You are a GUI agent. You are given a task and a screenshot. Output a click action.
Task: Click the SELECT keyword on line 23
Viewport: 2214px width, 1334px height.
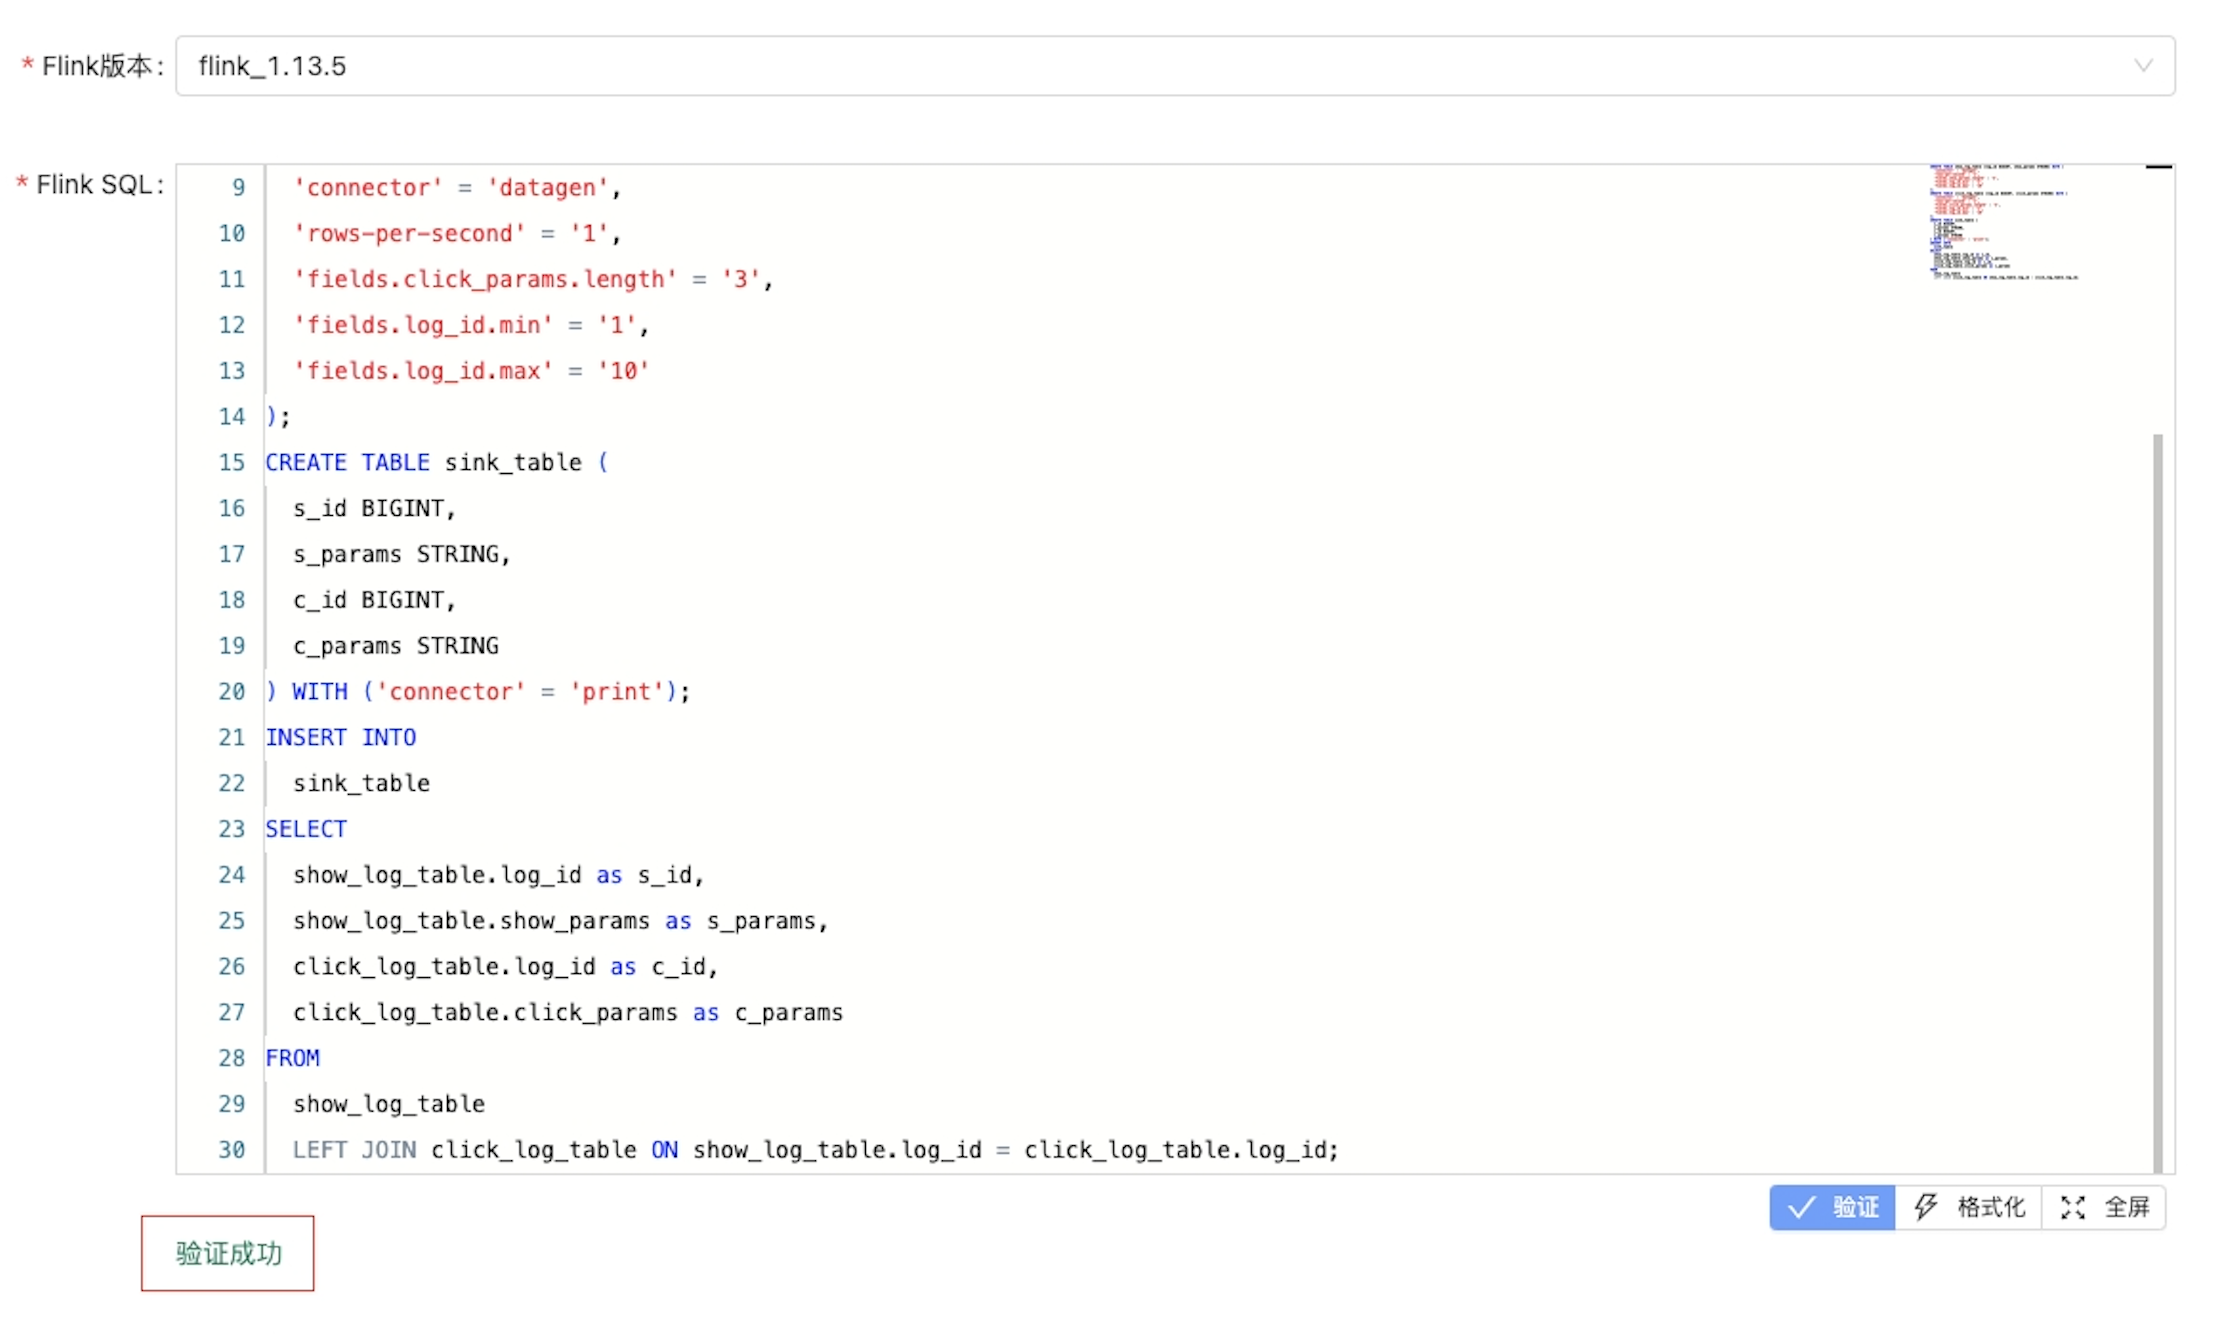306,829
